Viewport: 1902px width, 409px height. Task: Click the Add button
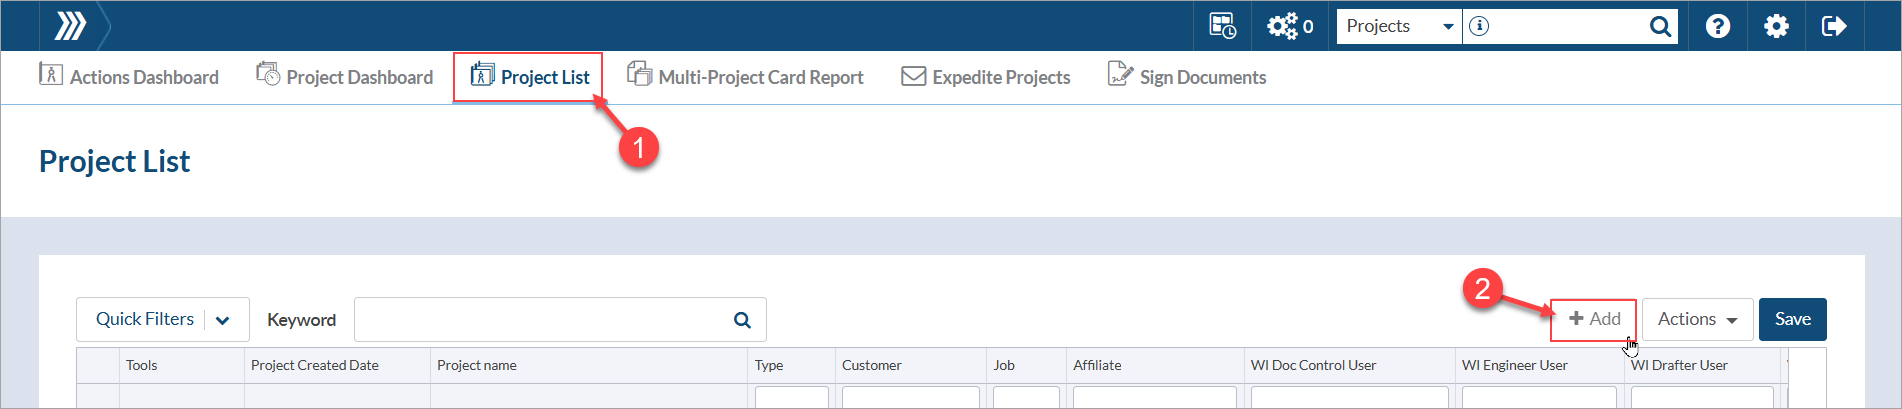pos(1594,320)
